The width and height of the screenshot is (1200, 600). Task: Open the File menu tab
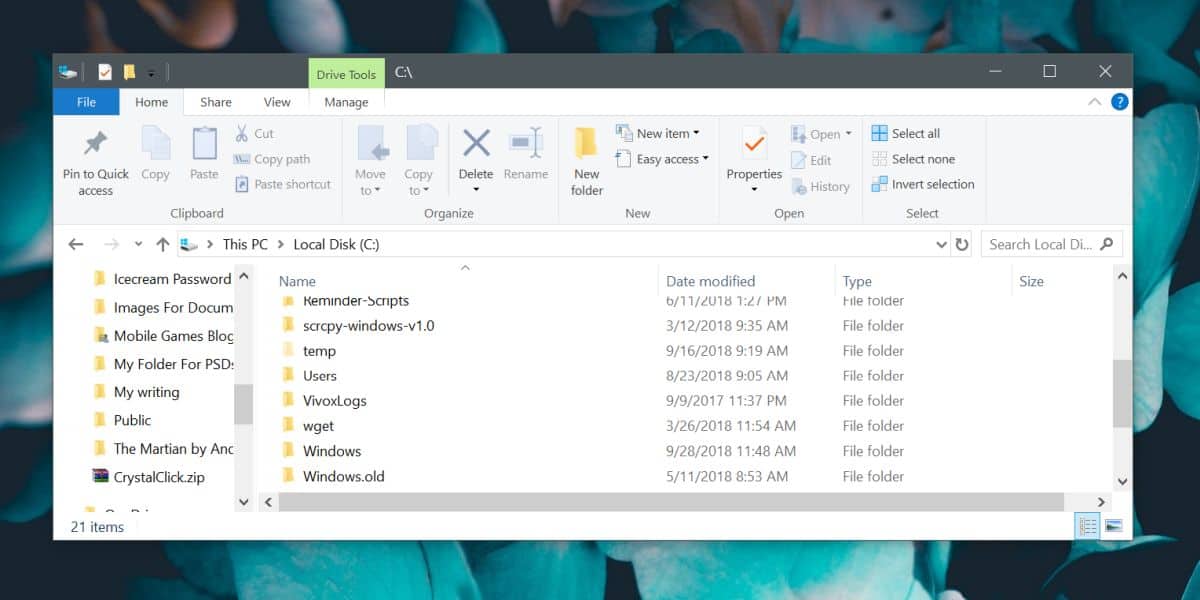point(86,102)
